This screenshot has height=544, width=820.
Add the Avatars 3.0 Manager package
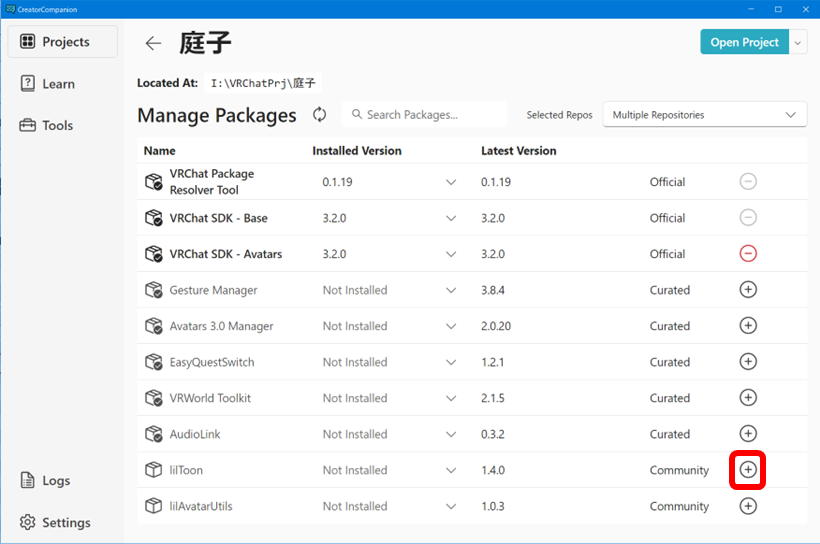point(747,326)
